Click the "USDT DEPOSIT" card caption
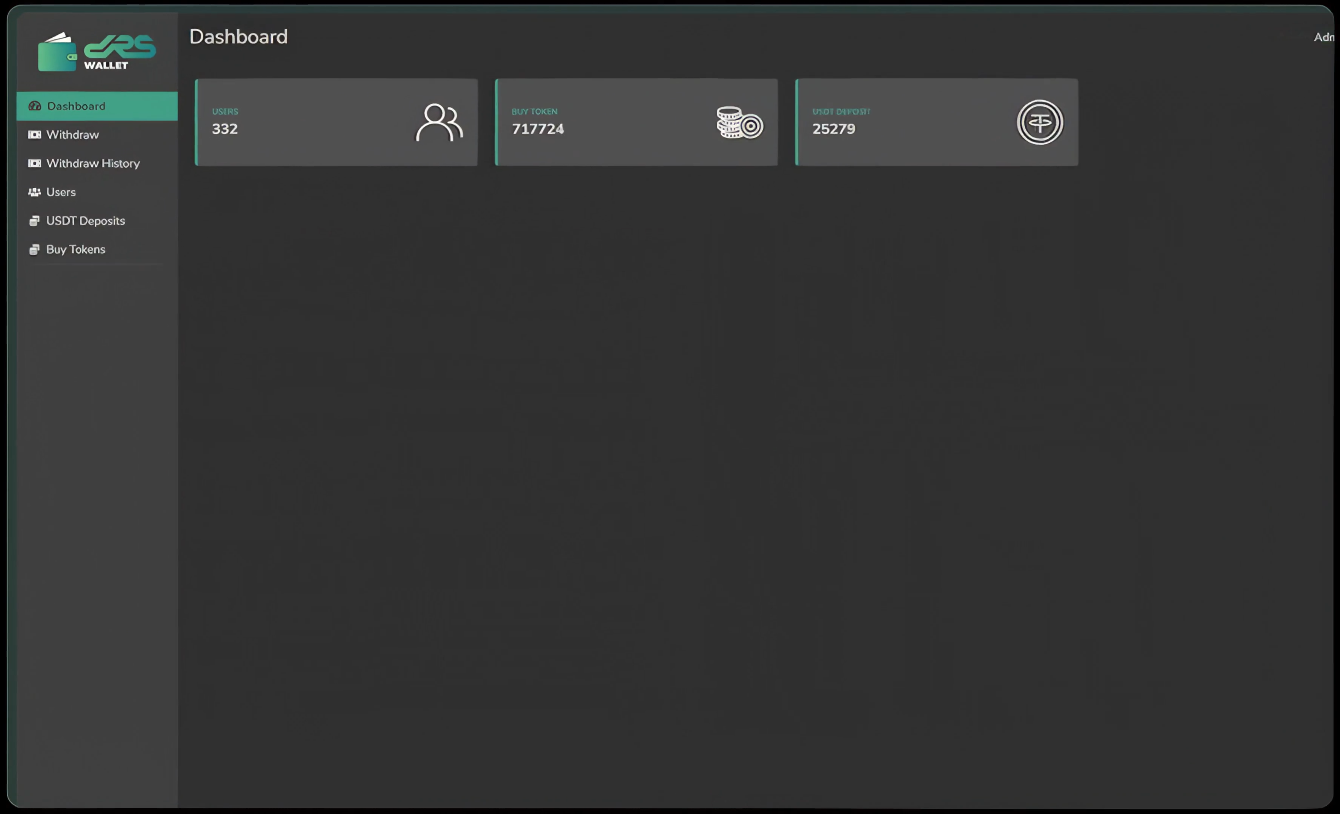The image size is (1340, 814). pos(841,112)
